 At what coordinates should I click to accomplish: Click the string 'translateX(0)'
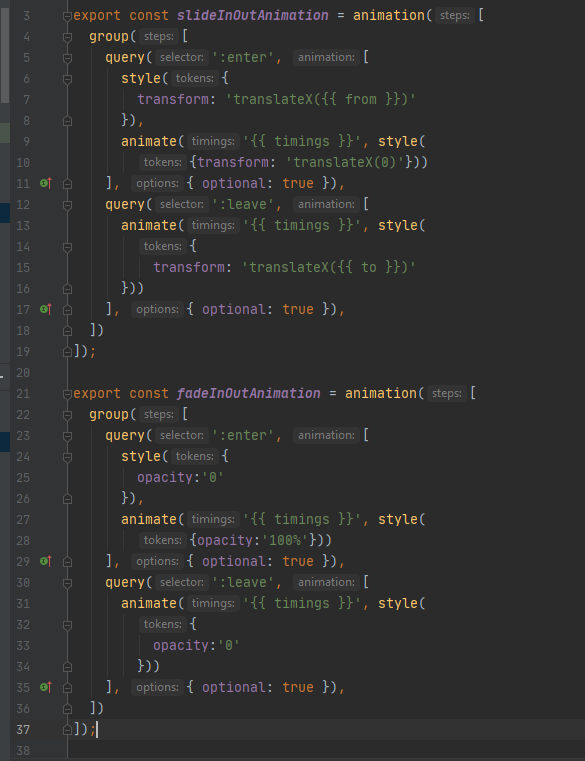(345, 162)
